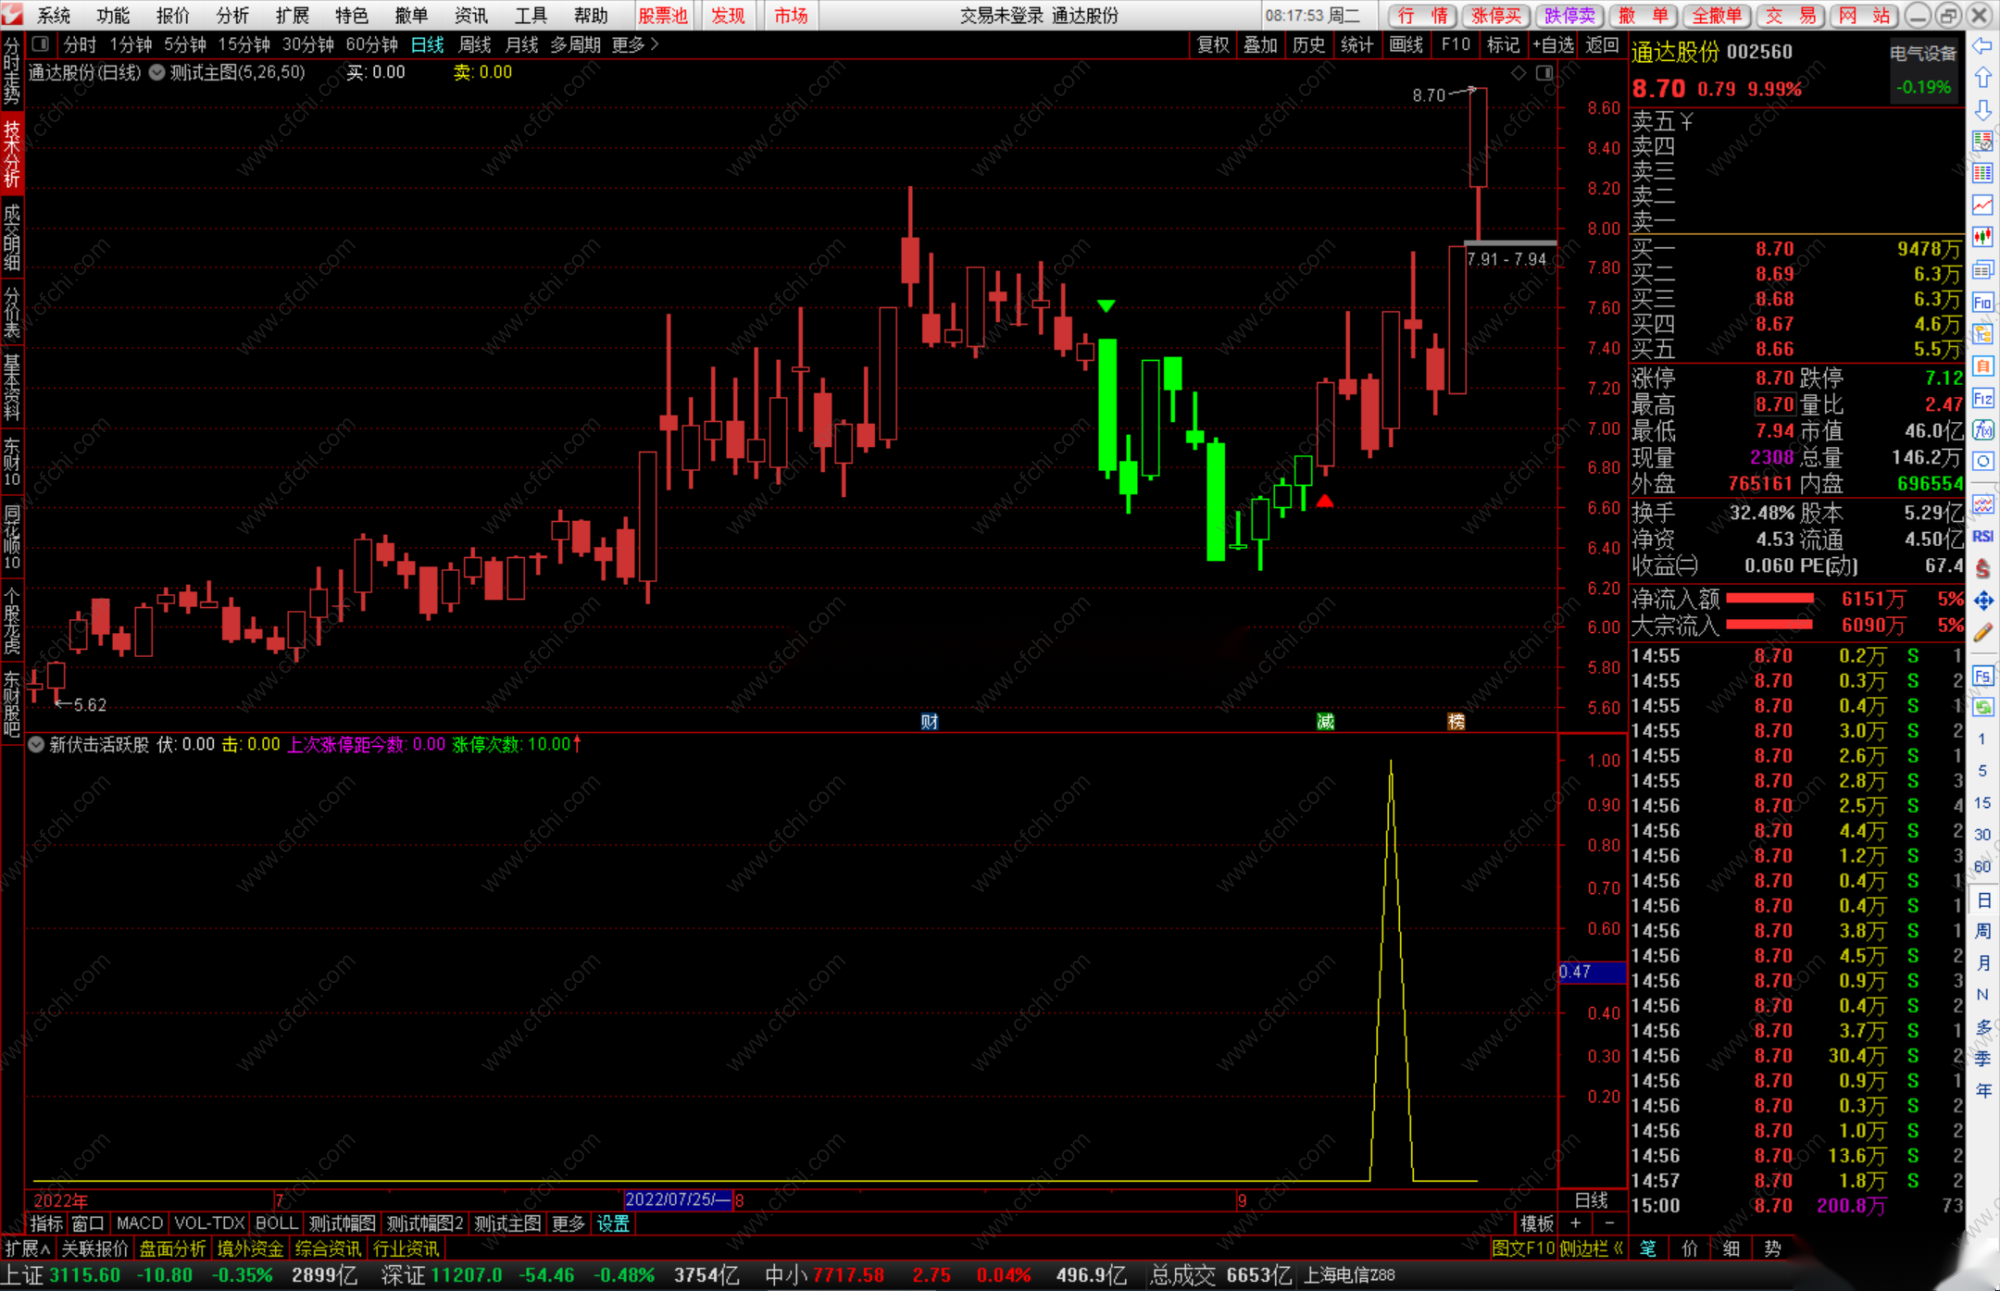This screenshot has width=2000, height=1291.
Task: Select the pencil drawing tool icon
Action: tap(1982, 632)
